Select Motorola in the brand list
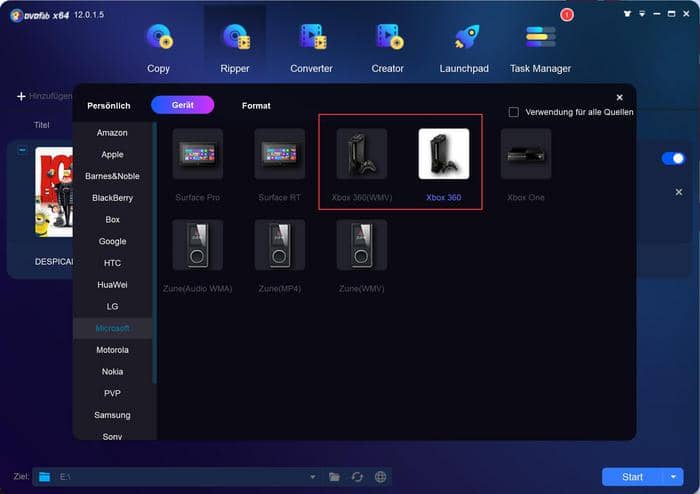700x494 pixels. [x=112, y=350]
